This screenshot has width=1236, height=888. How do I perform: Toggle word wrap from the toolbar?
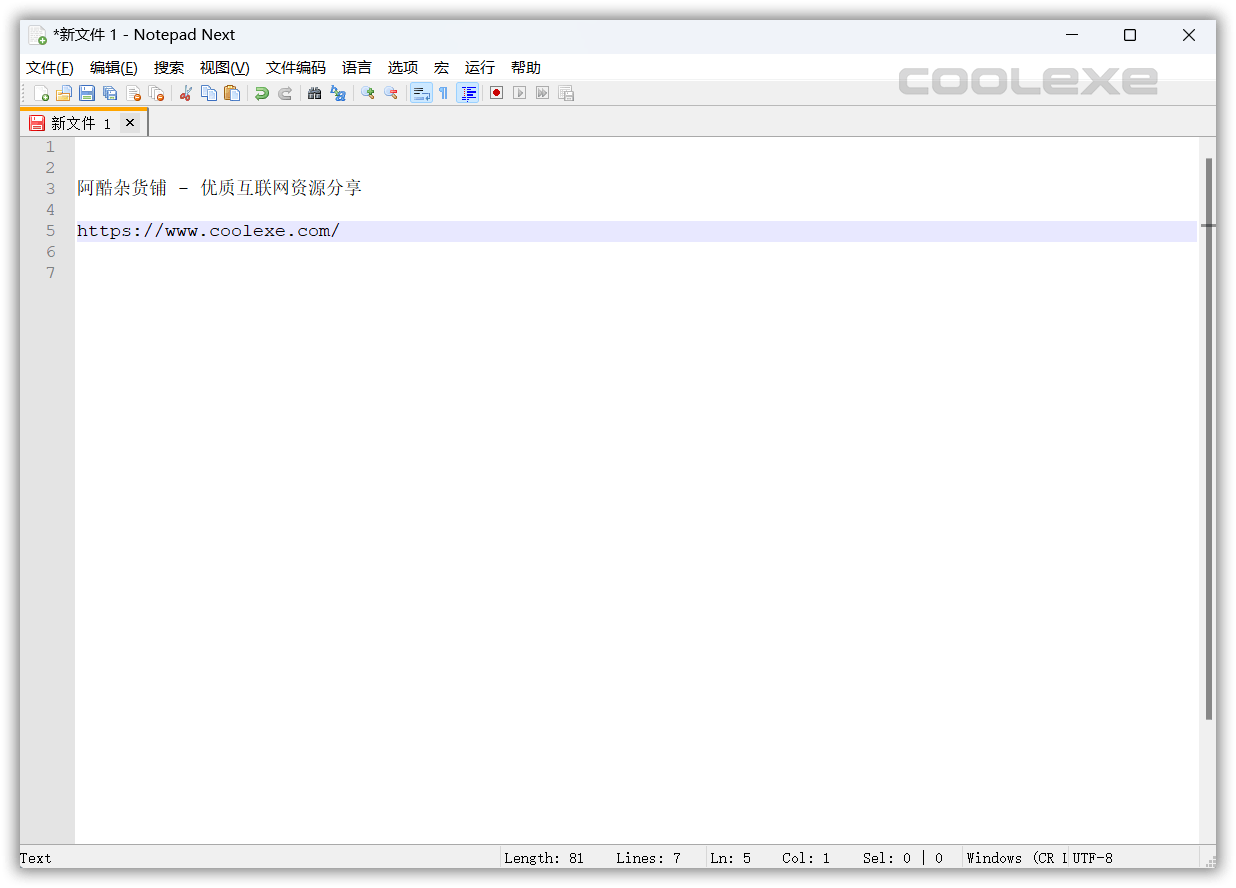(x=421, y=93)
